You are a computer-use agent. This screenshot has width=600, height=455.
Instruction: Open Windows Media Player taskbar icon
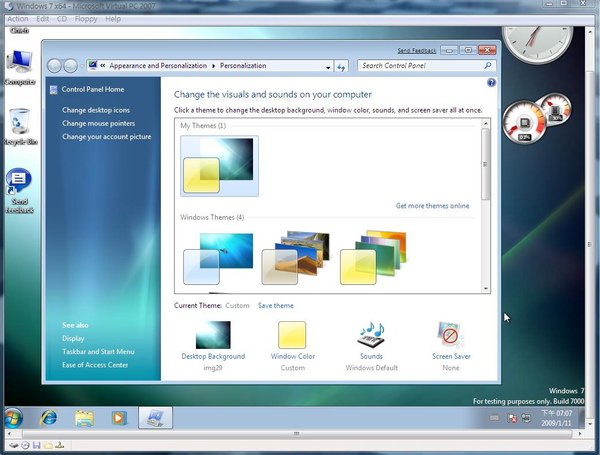coord(119,418)
